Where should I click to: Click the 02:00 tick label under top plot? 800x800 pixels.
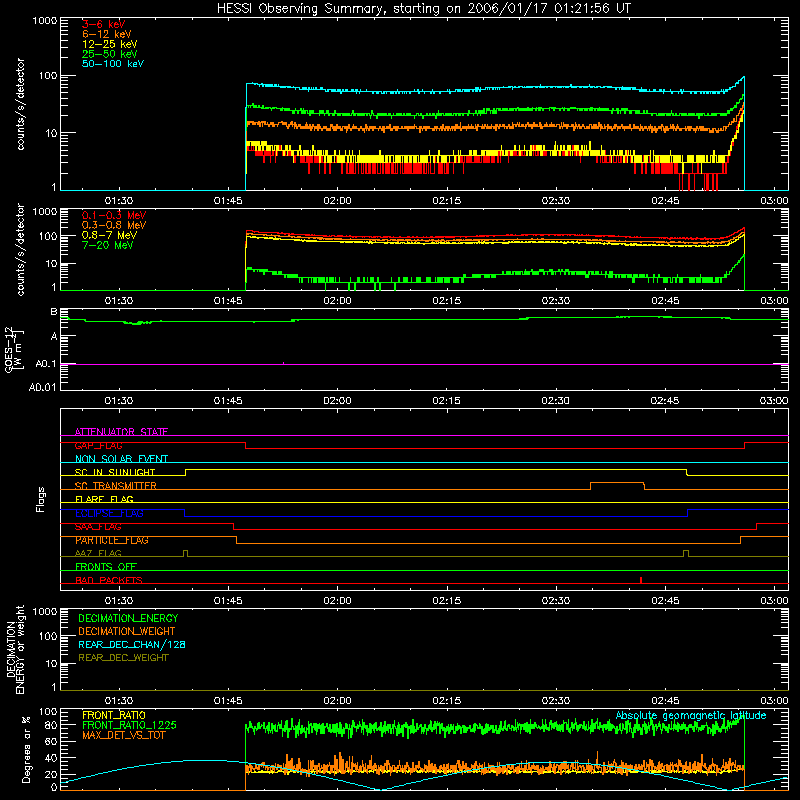337,201
